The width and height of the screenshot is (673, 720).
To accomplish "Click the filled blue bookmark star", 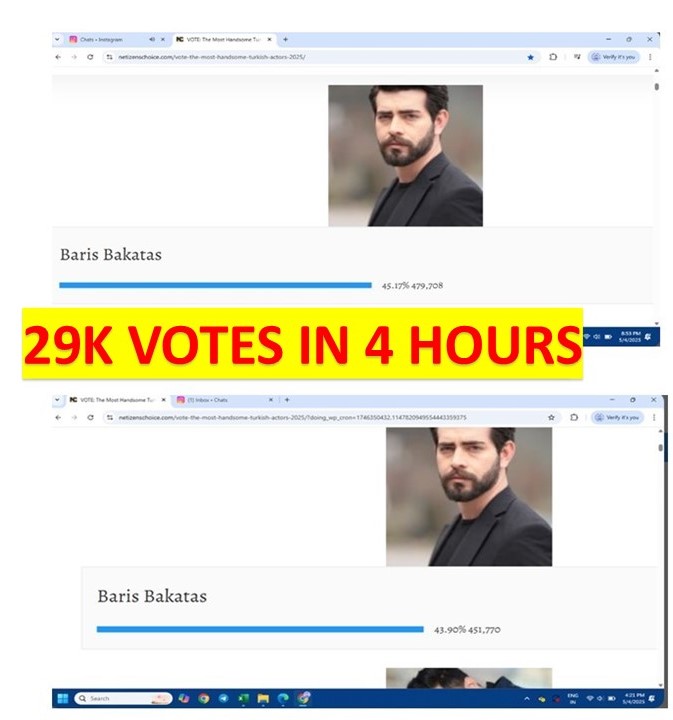I will point(531,57).
